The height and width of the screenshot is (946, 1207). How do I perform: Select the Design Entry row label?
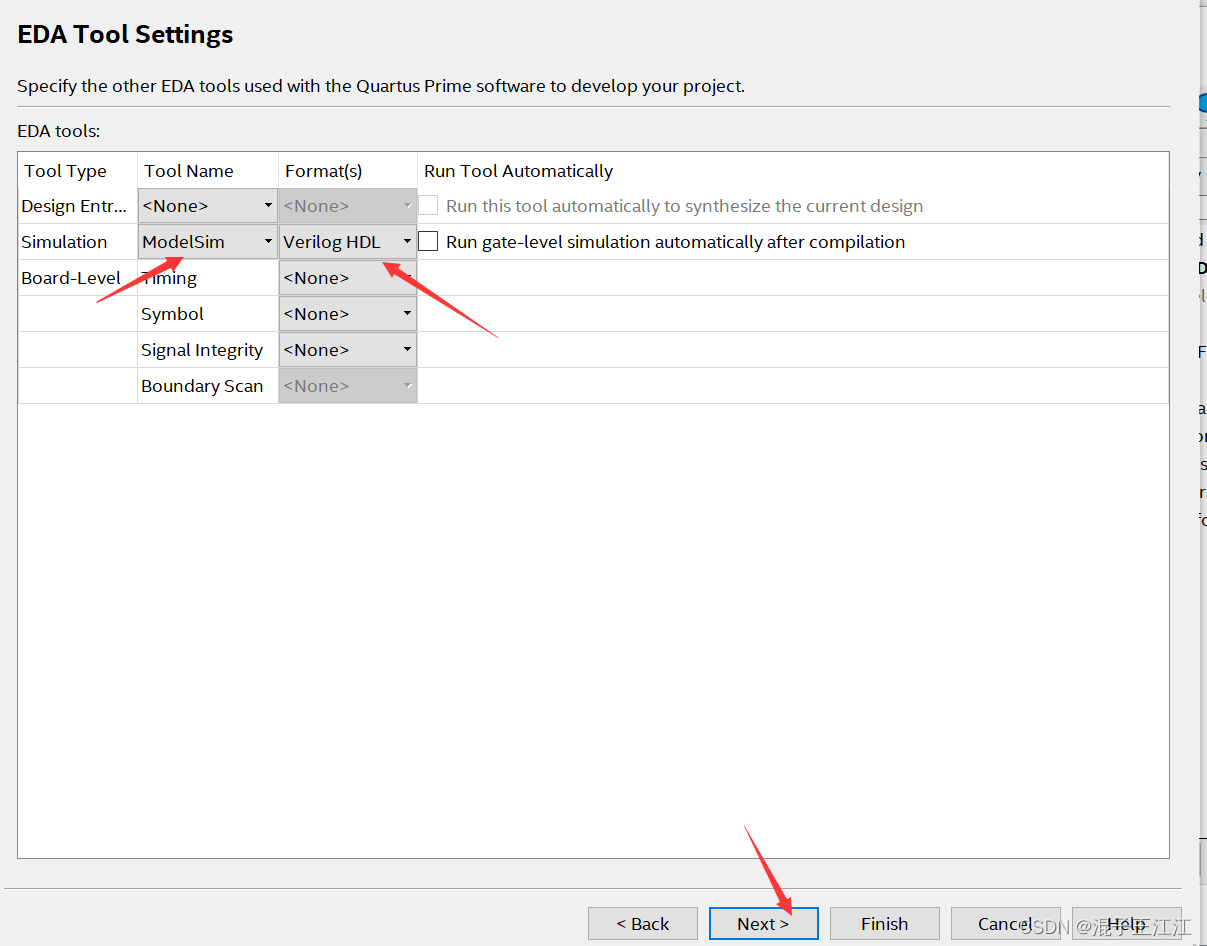tap(74, 206)
